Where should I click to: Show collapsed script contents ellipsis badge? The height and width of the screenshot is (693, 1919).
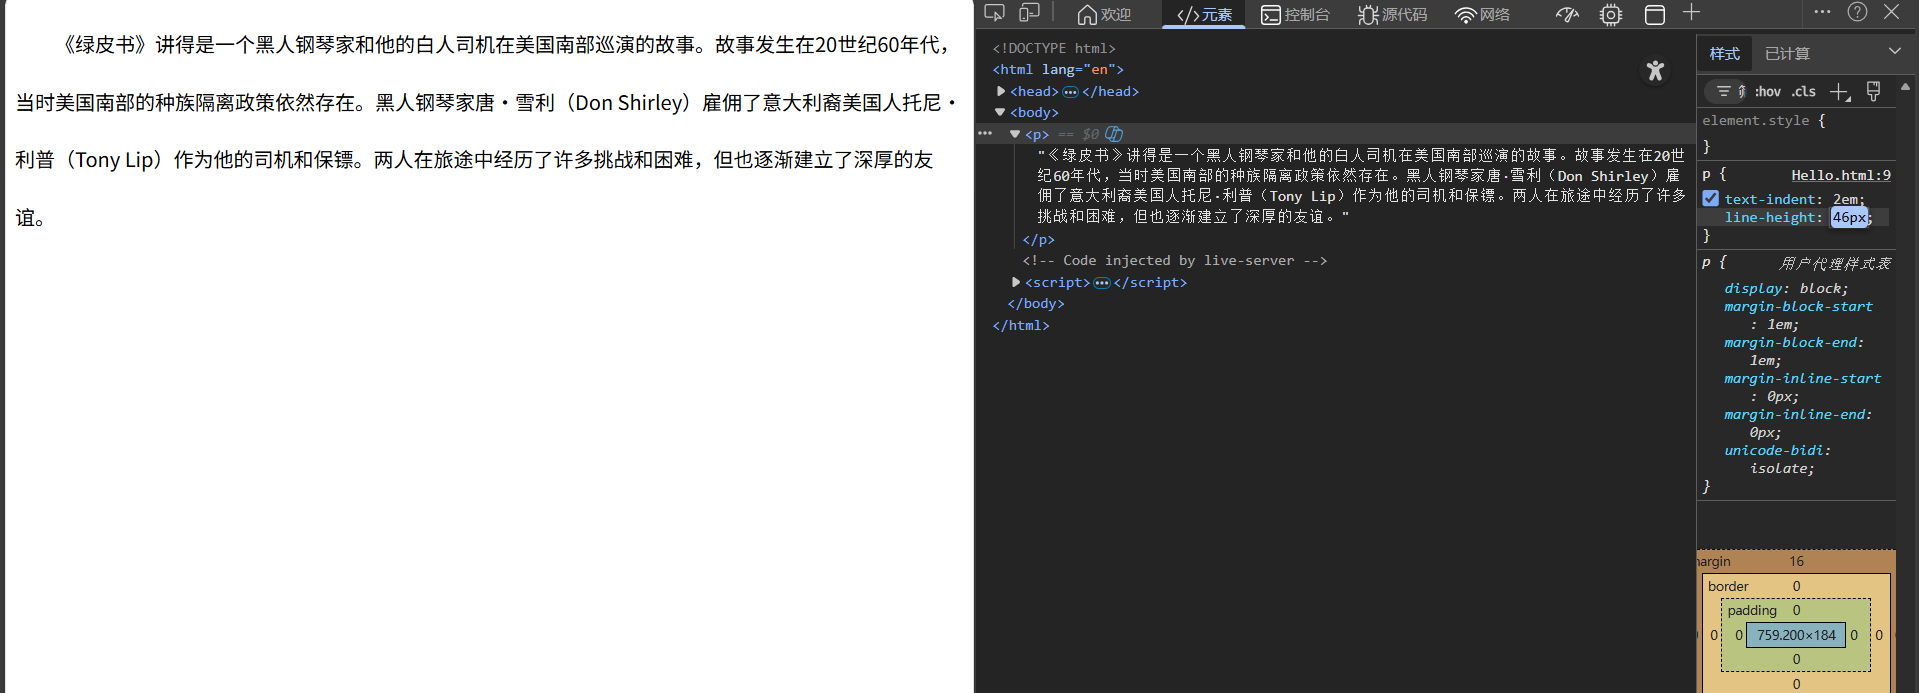[x=1101, y=283]
